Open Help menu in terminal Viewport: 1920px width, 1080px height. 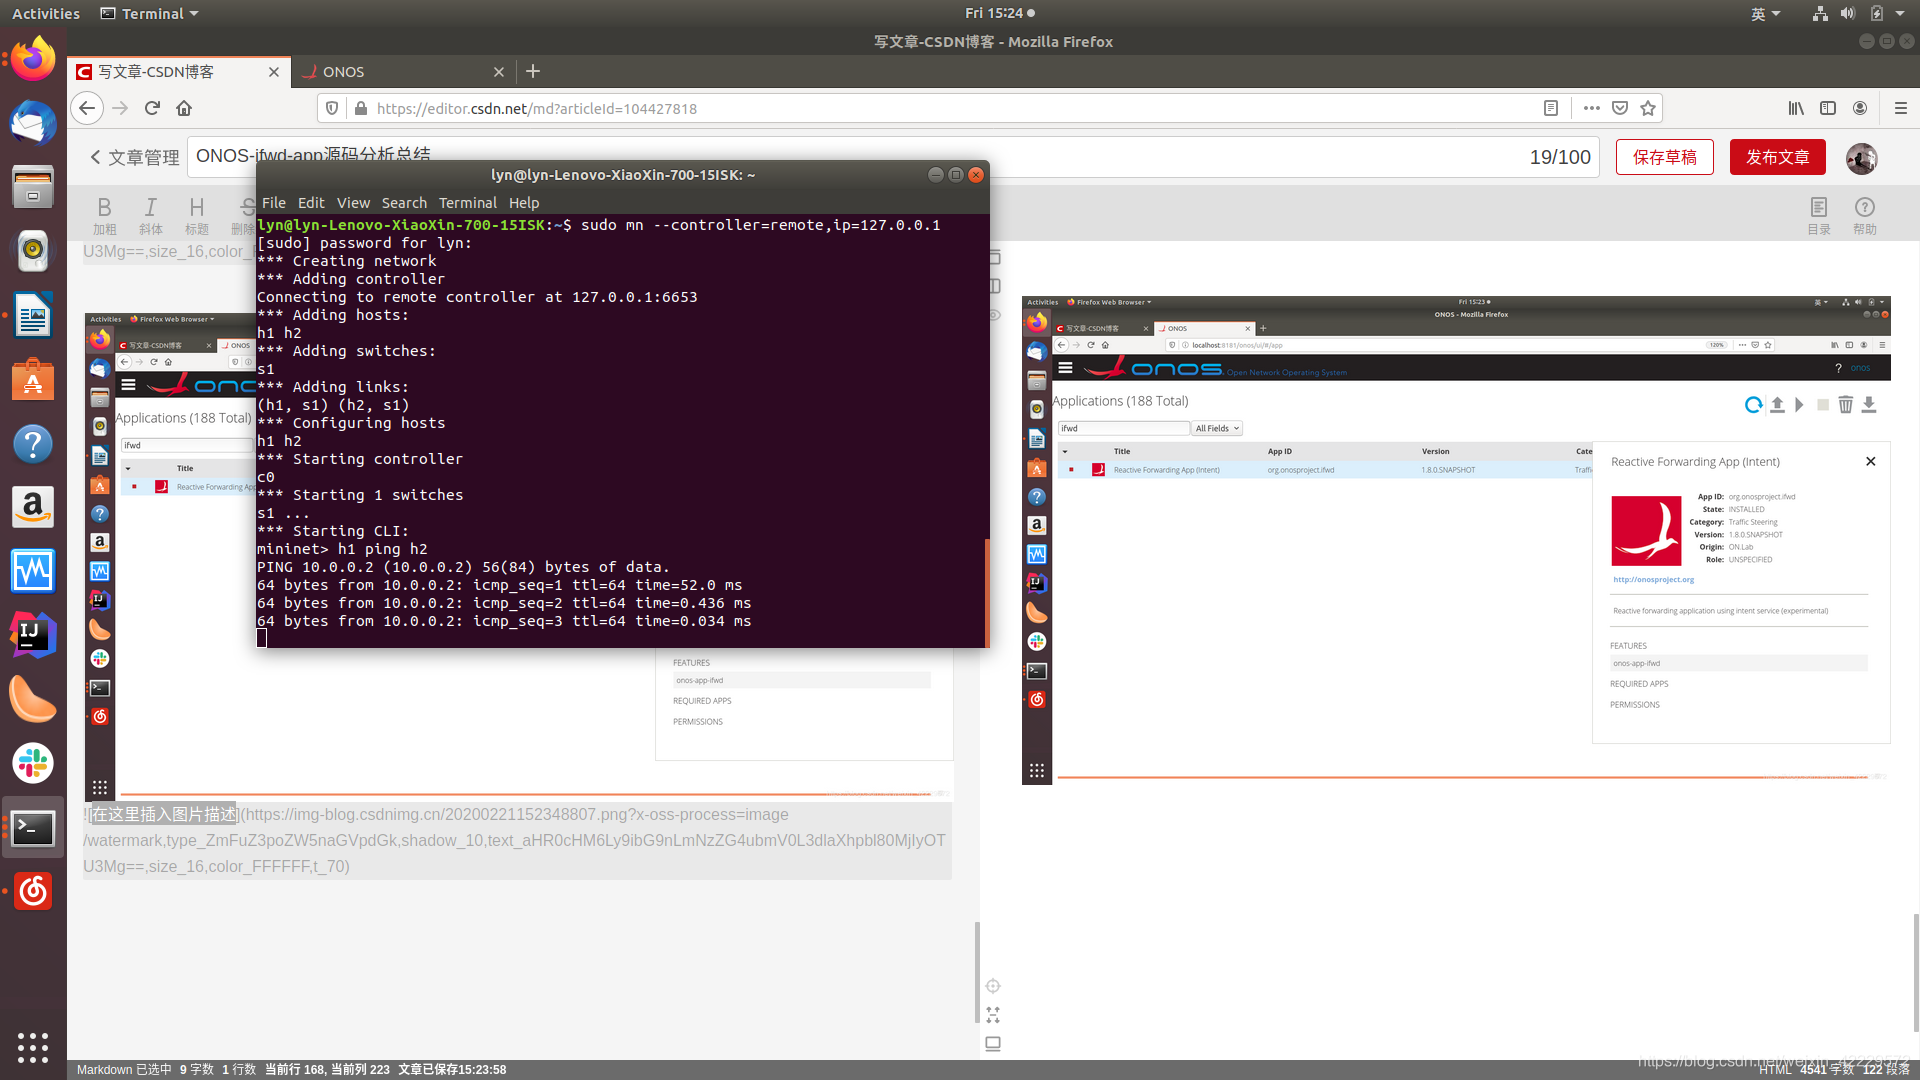click(x=524, y=202)
